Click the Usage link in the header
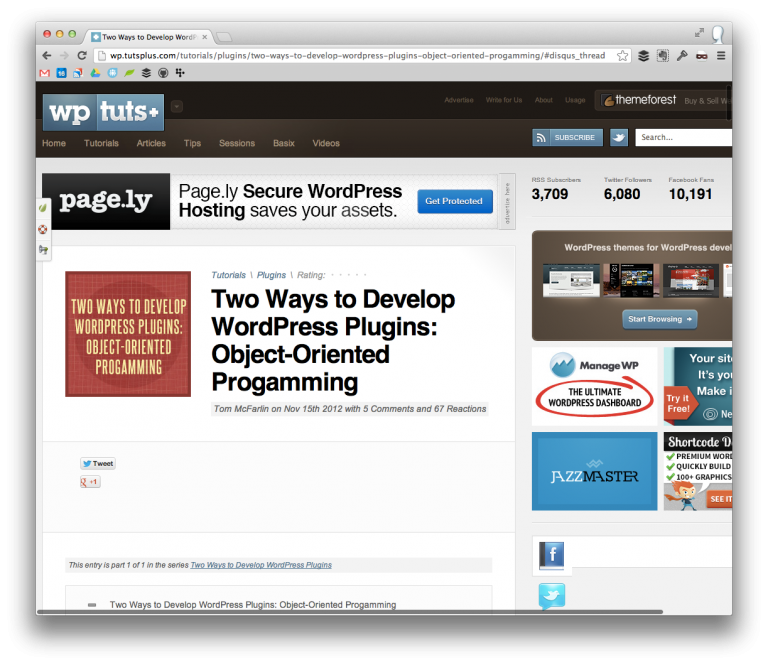This screenshot has width=768, height=665. tap(575, 100)
